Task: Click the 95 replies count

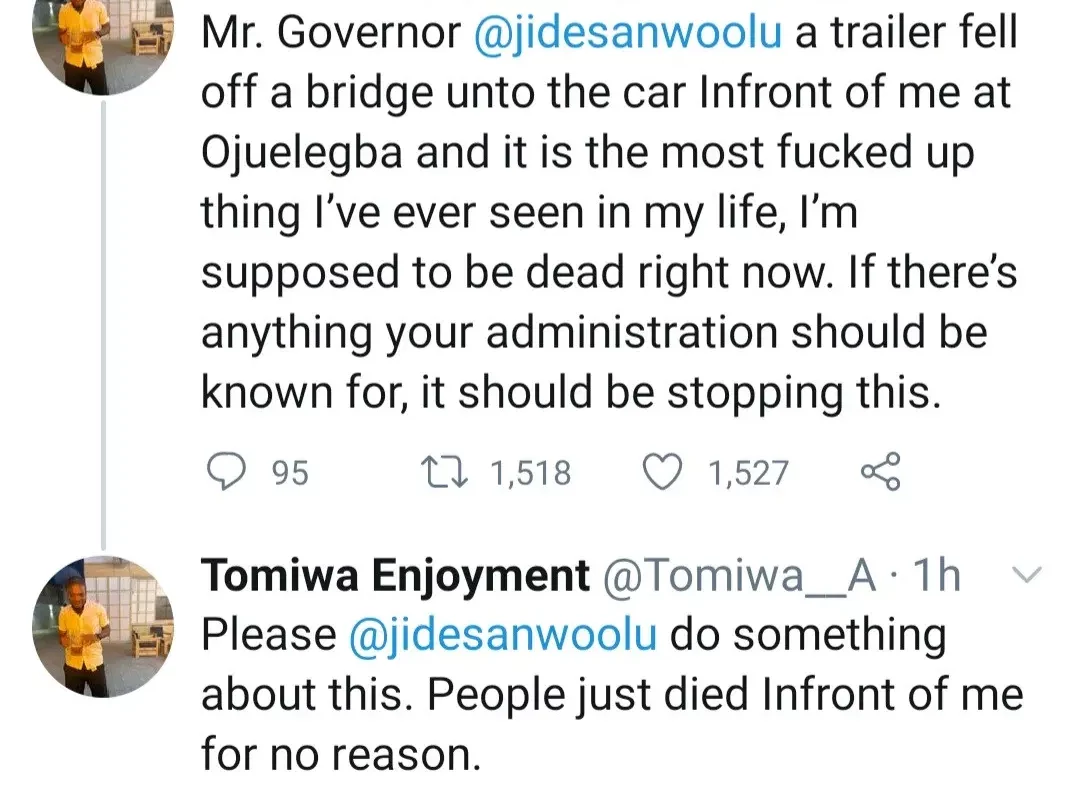Action: point(290,472)
